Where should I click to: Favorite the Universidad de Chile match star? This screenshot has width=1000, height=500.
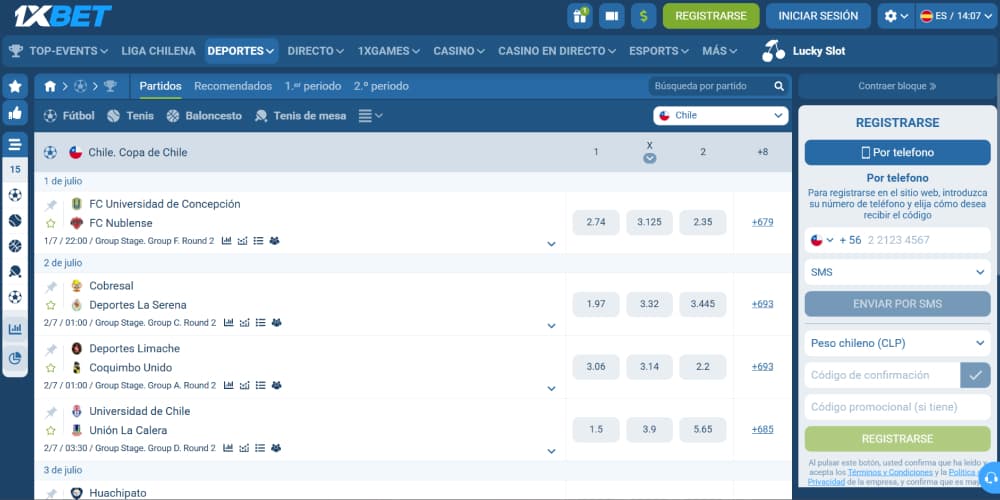click(x=51, y=430)
